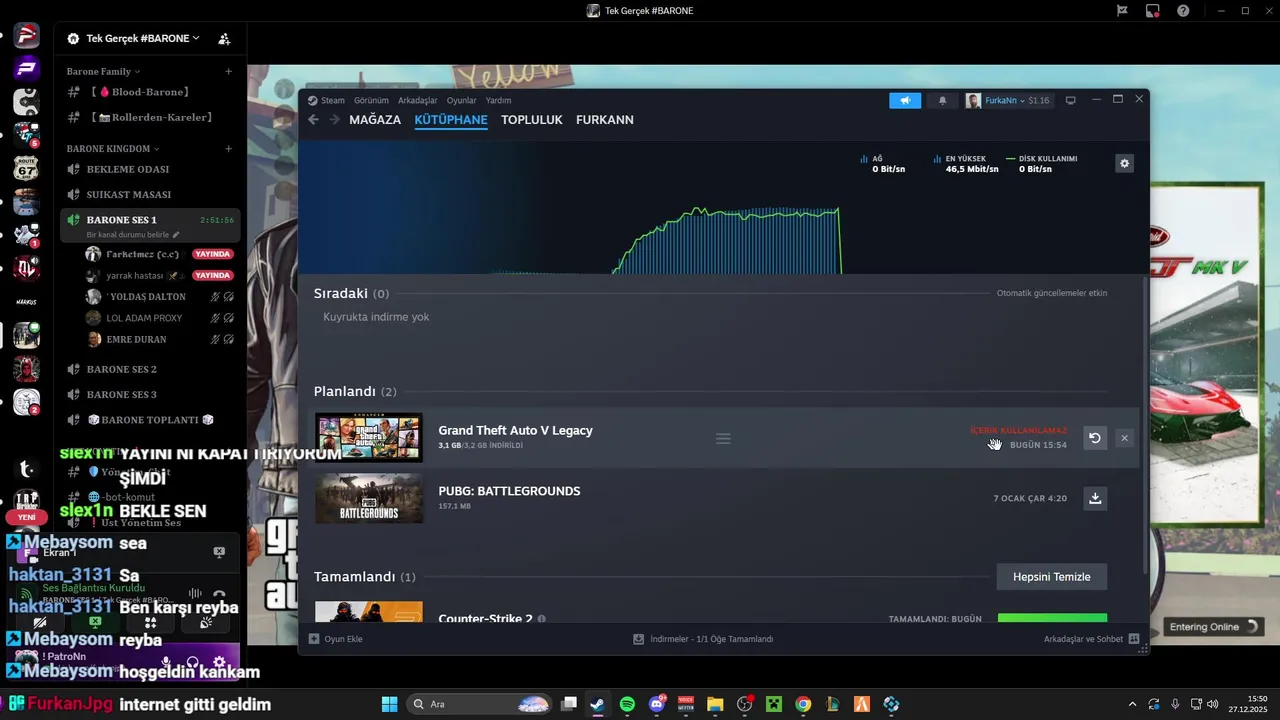Screen dimensions: 1280x720
Task: Toggle Discord noise suppression waveform icon
Action: (195, 595)
